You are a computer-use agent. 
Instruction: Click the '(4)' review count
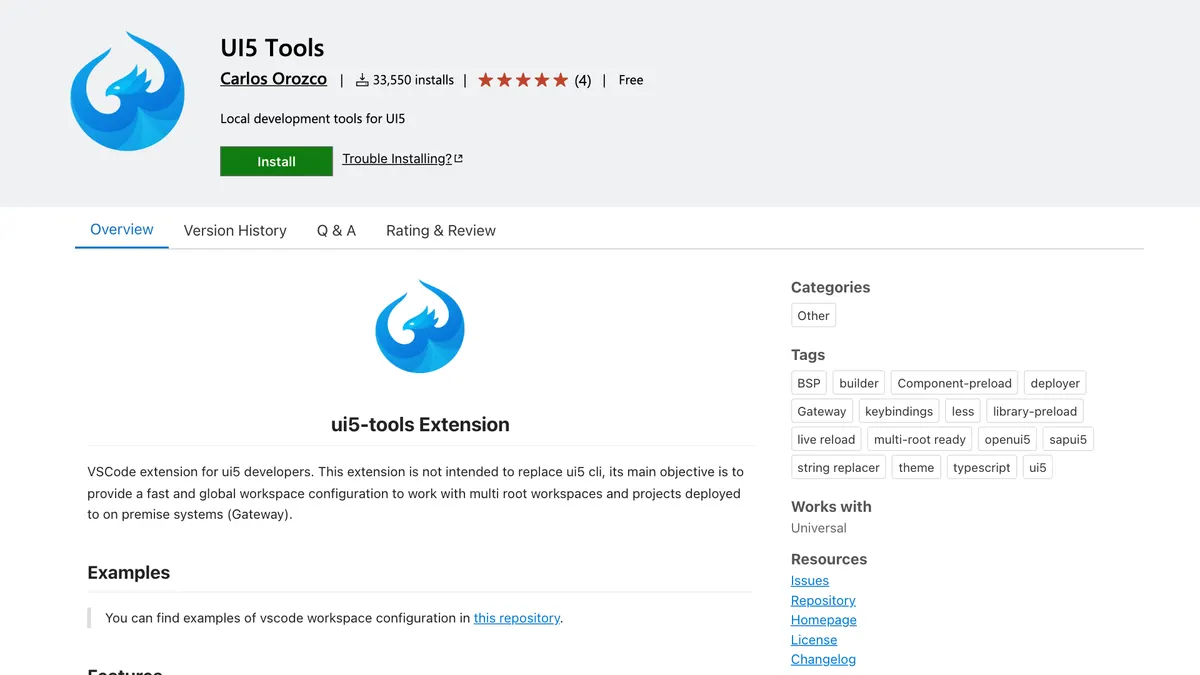[583, 80]
